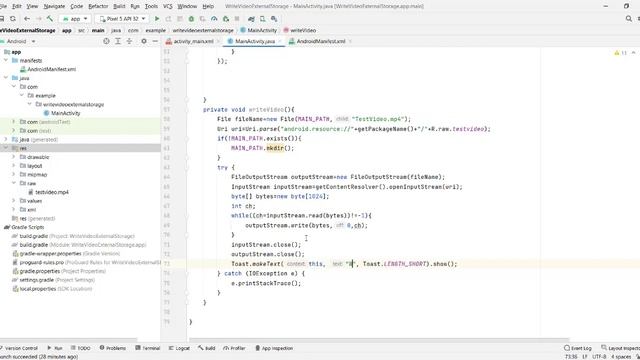This screenshot has height=360, width=640.
Task: Open the TODO tool window
Action: tap(80, 348)
